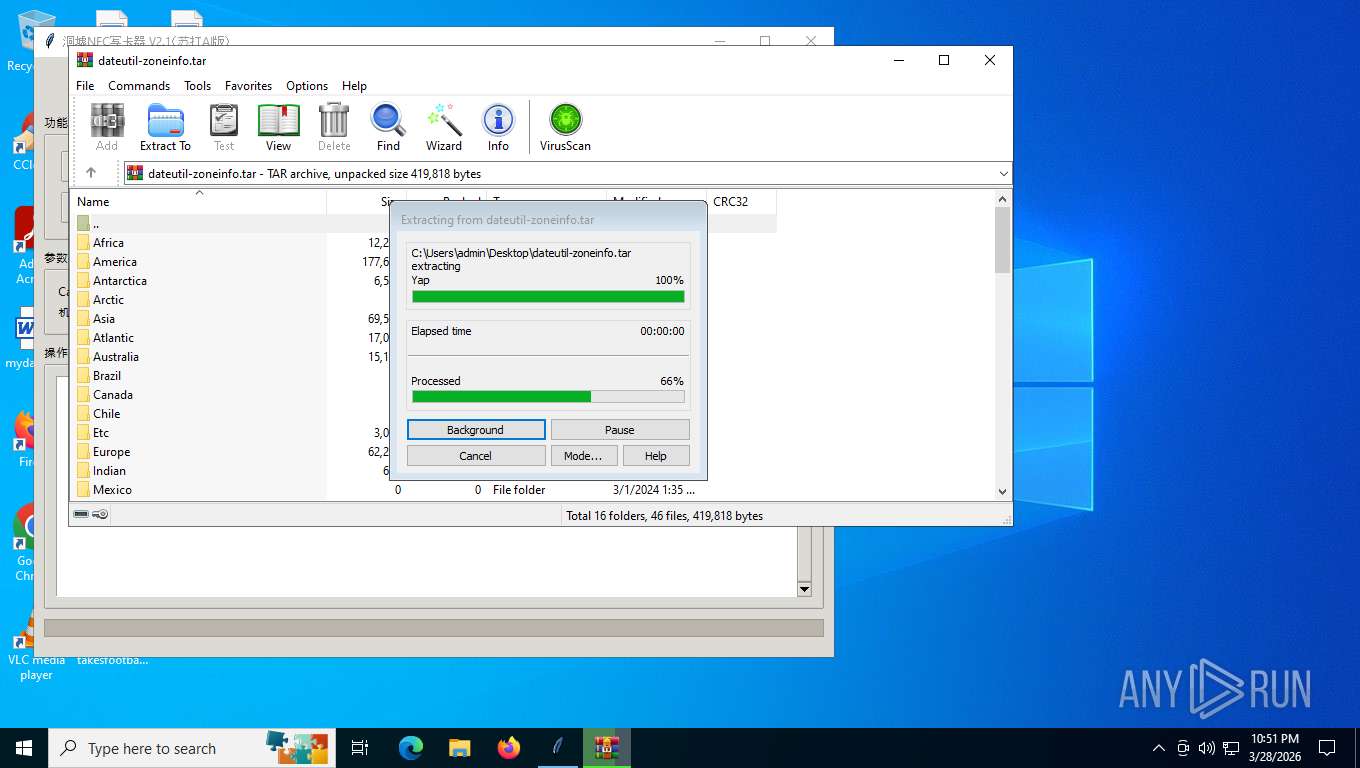Screen dimensions: 1360x768
Task: Click the Extract To toolbar icon
Action: 165,127
